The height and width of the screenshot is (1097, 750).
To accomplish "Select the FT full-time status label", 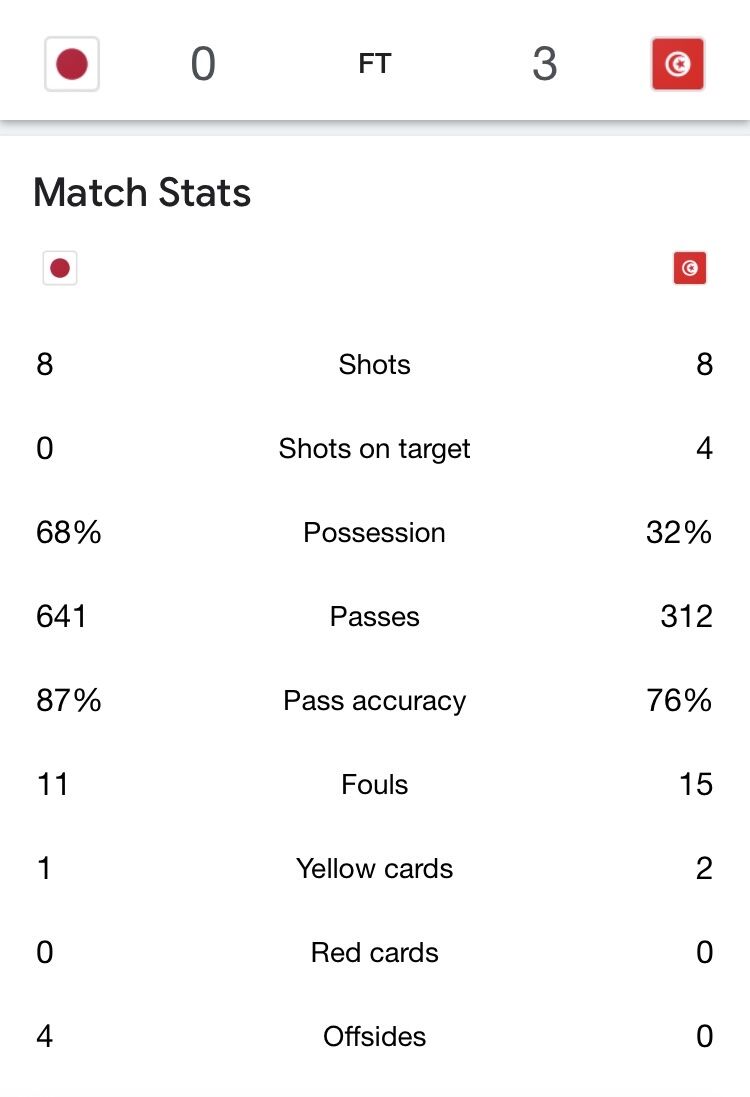I will [x=374, y=64].
